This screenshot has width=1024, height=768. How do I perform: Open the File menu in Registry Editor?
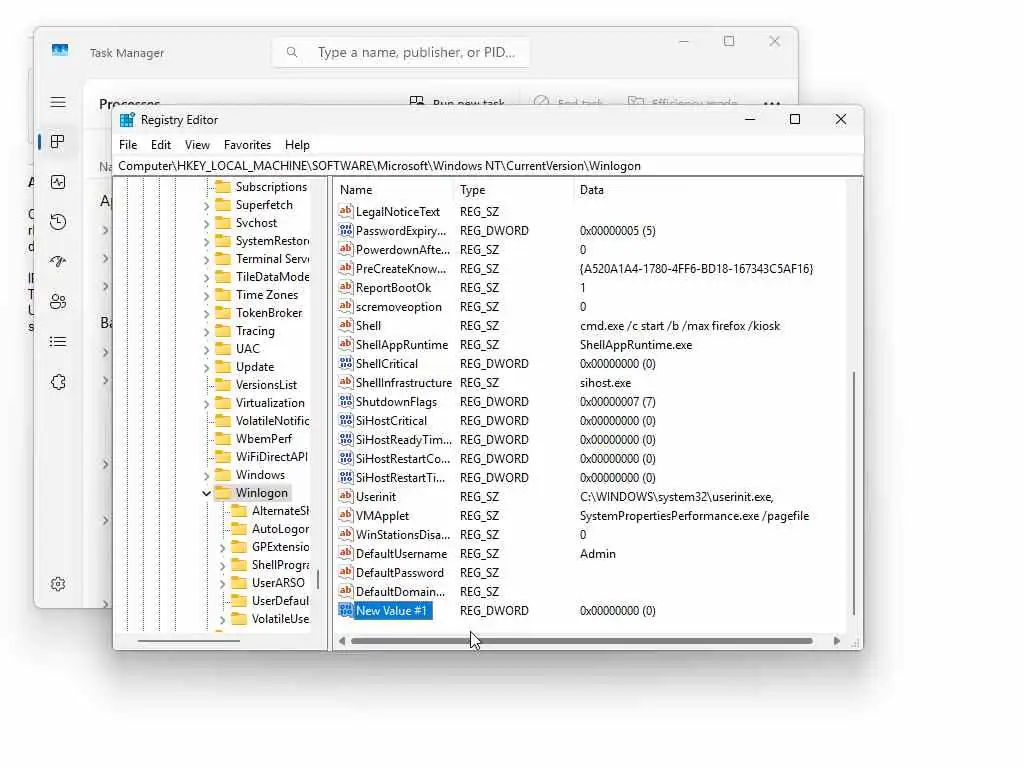coord(128,145)
